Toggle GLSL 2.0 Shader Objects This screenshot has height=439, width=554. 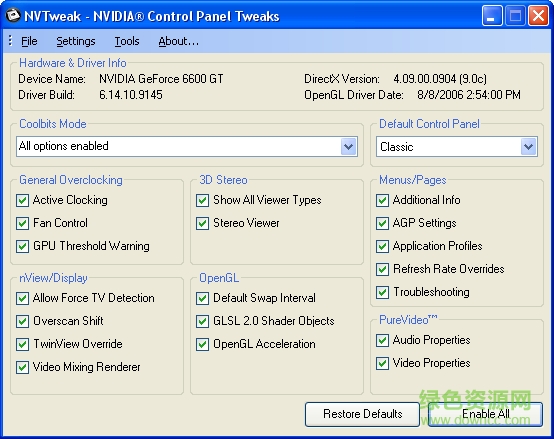pyautogui.click(x=202, y=321)
